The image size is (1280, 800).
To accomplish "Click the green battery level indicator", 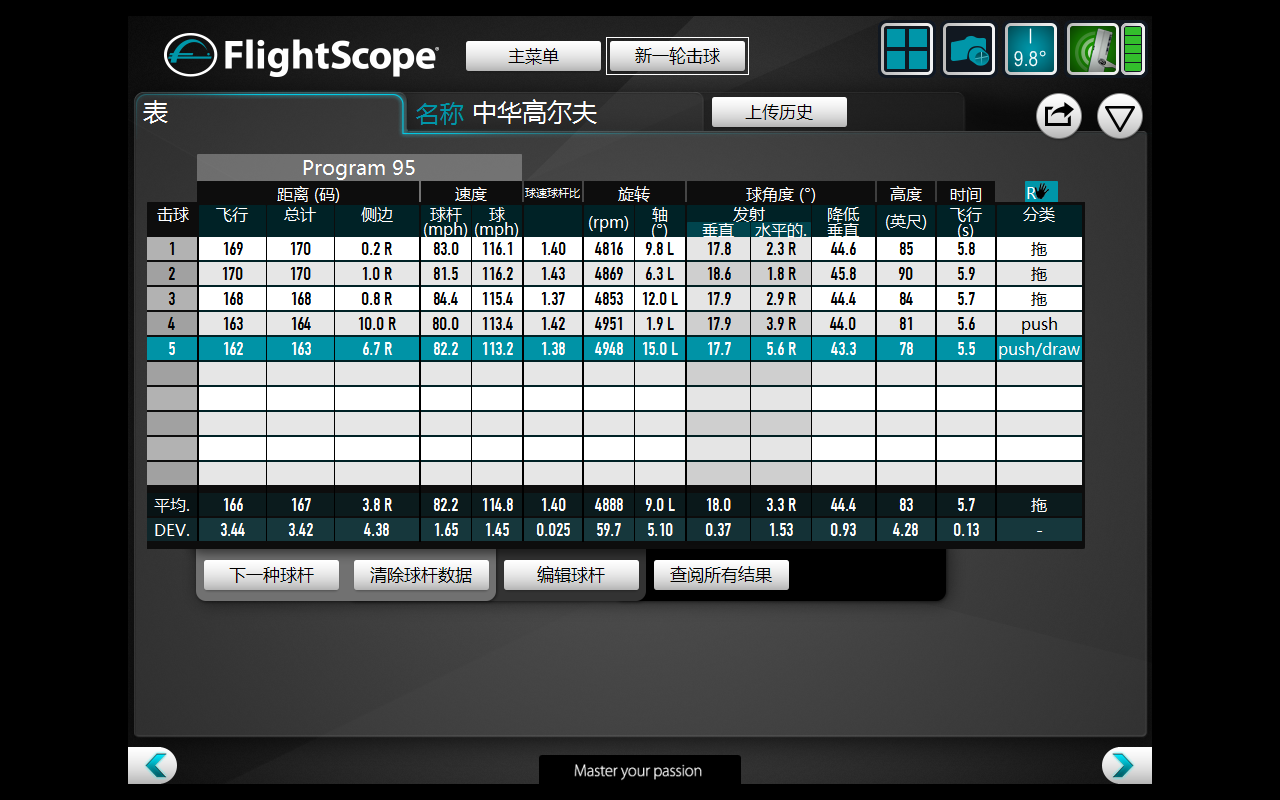I will click(1133, 49).
